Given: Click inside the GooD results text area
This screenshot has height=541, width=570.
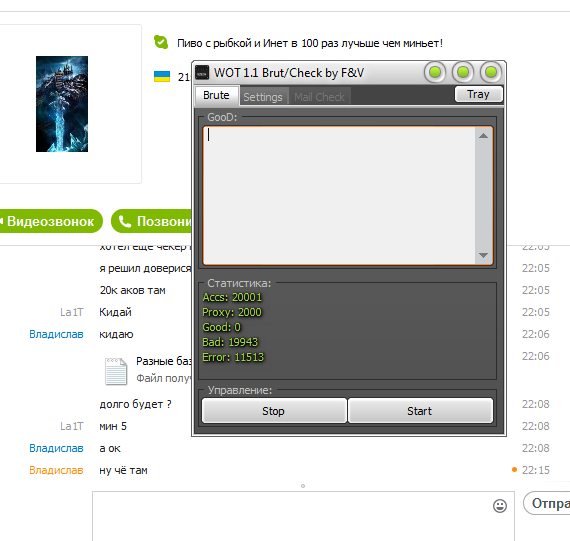Looking at the screenshot, I should (339, 195).
